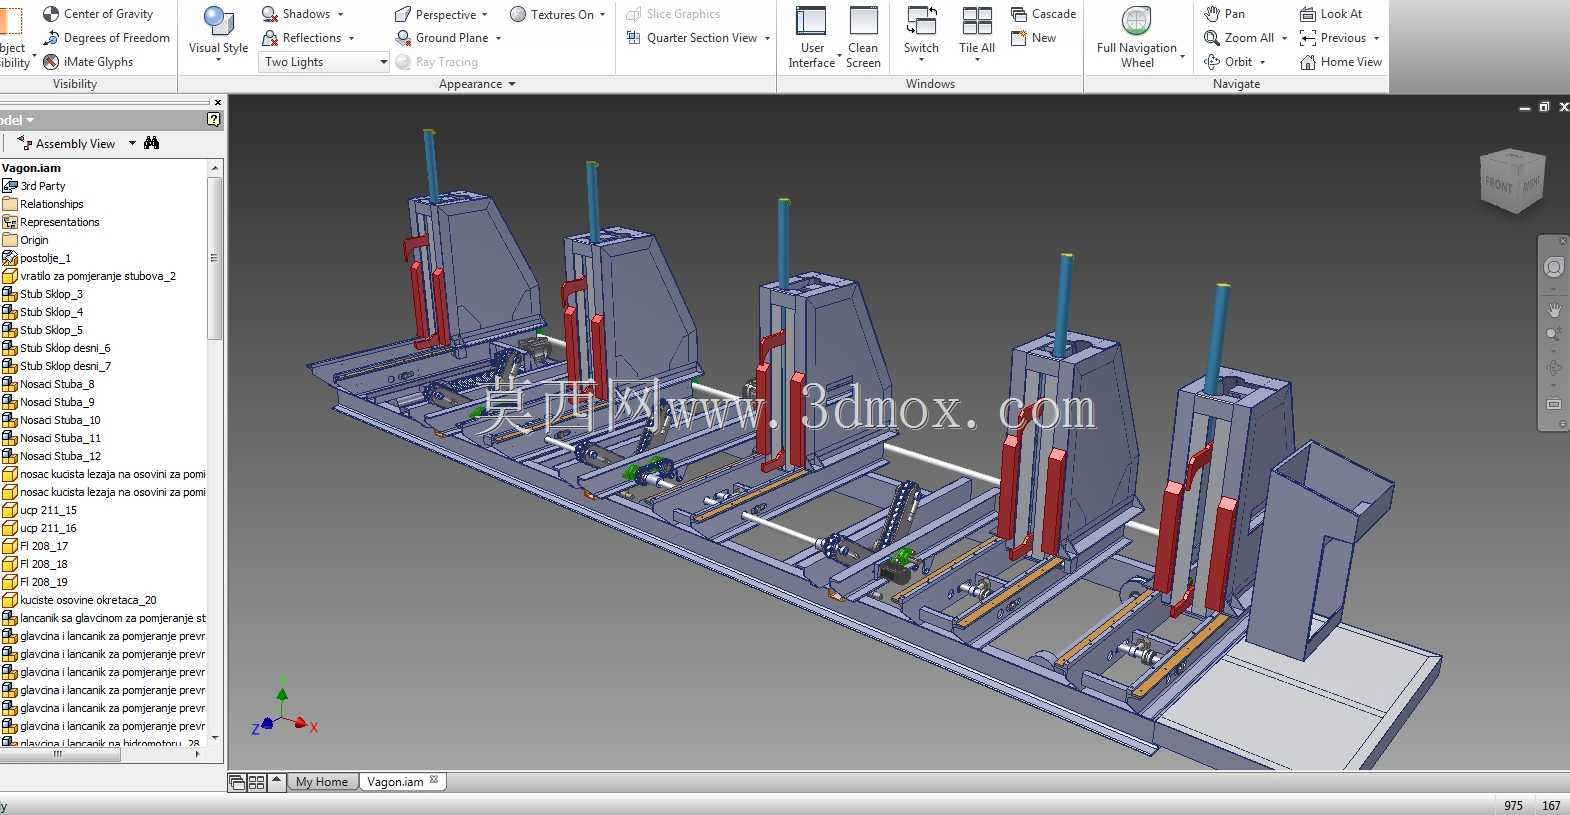Open the Textures On dropdown arrow
1570x815 pixels.
point(602,15)
